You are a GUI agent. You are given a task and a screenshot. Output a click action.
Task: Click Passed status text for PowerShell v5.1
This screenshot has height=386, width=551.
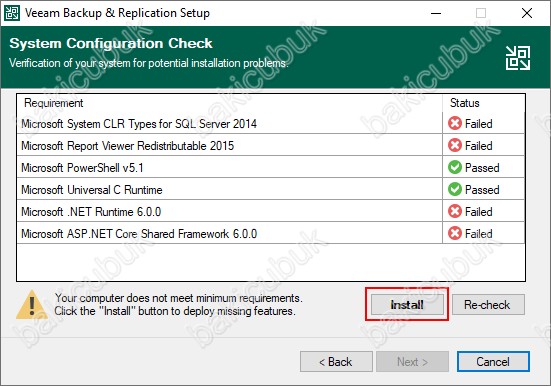point(482,168)
